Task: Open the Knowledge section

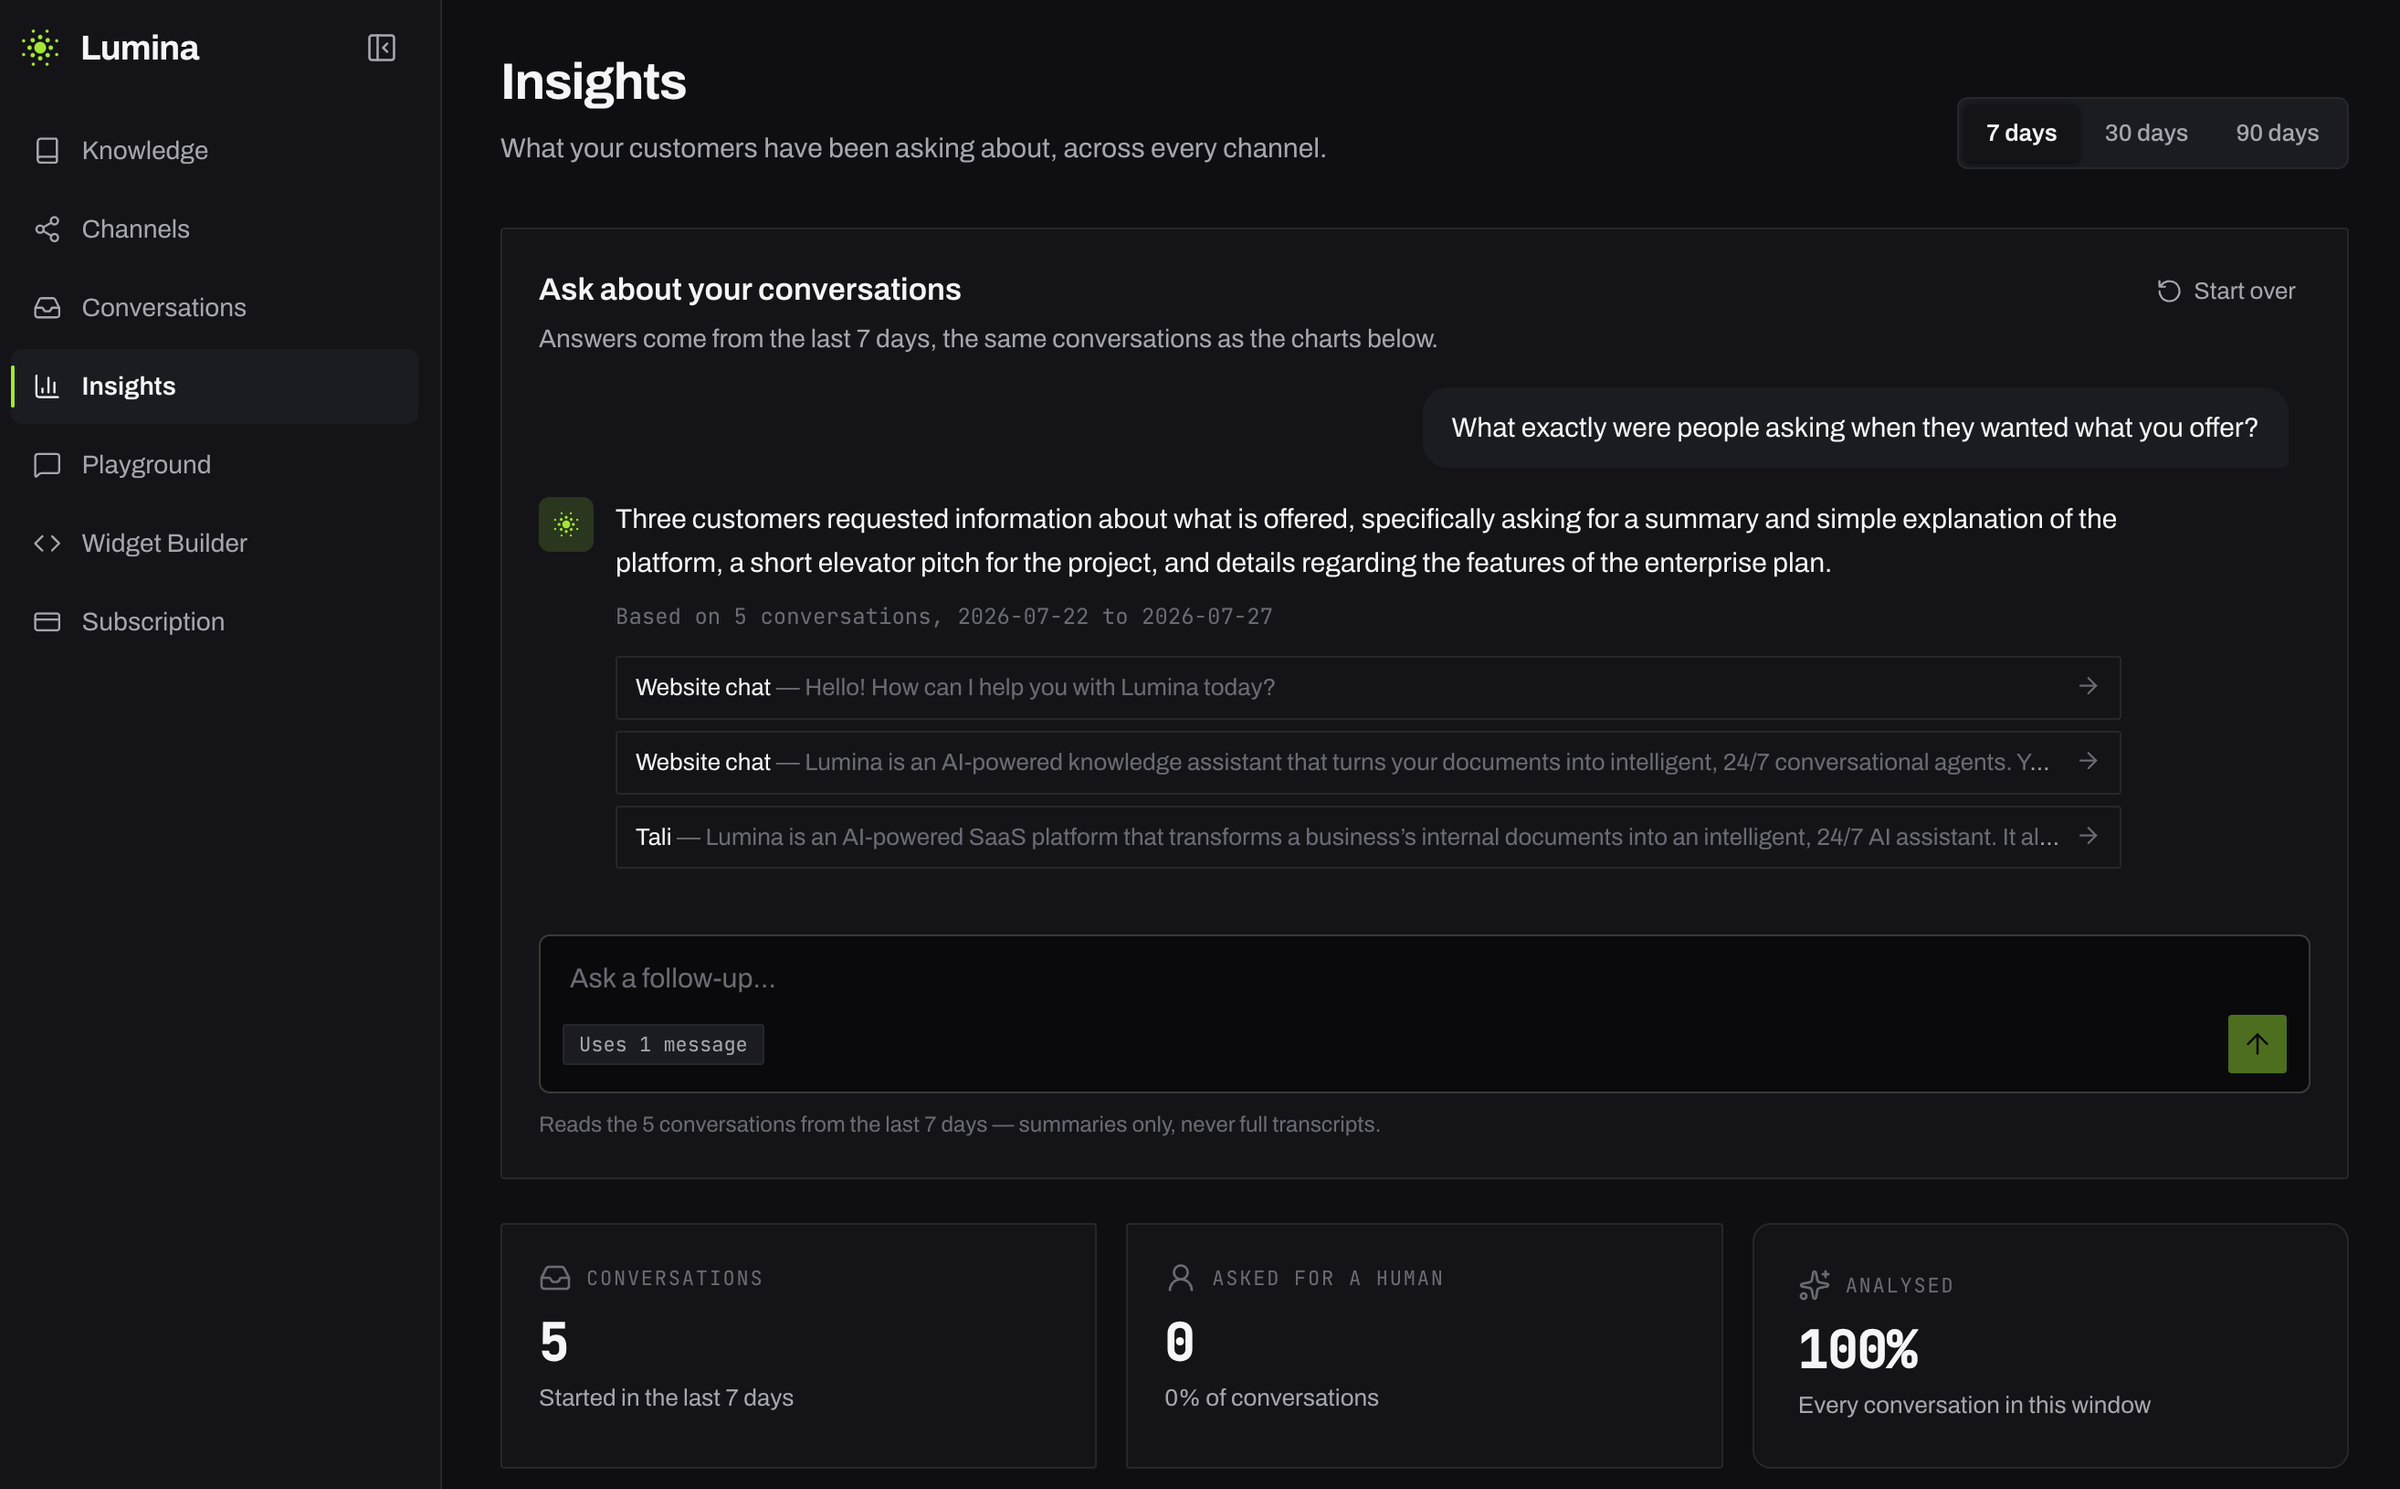Action: (214, 150)
